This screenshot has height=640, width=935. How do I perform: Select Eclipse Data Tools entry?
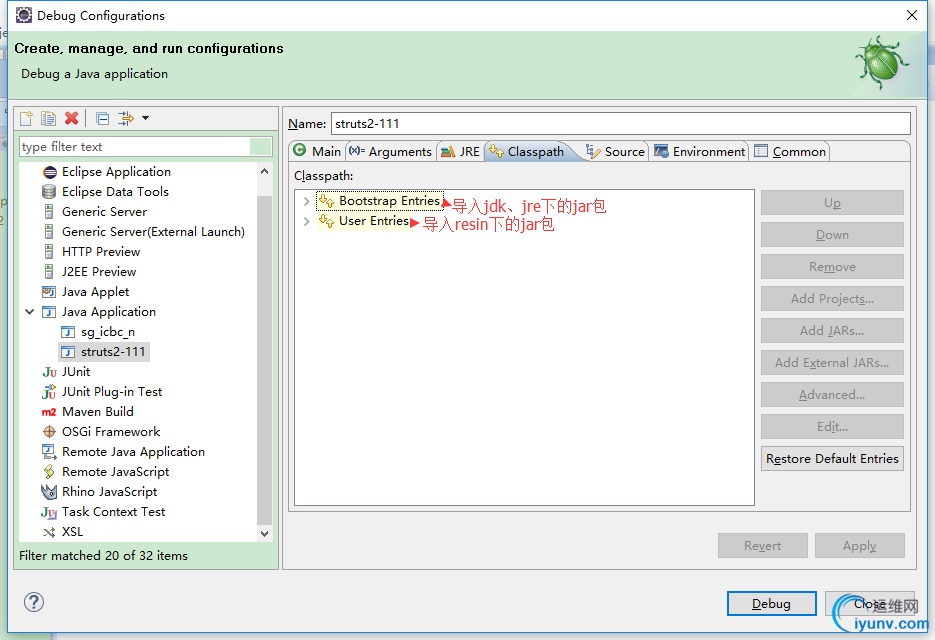115,191
